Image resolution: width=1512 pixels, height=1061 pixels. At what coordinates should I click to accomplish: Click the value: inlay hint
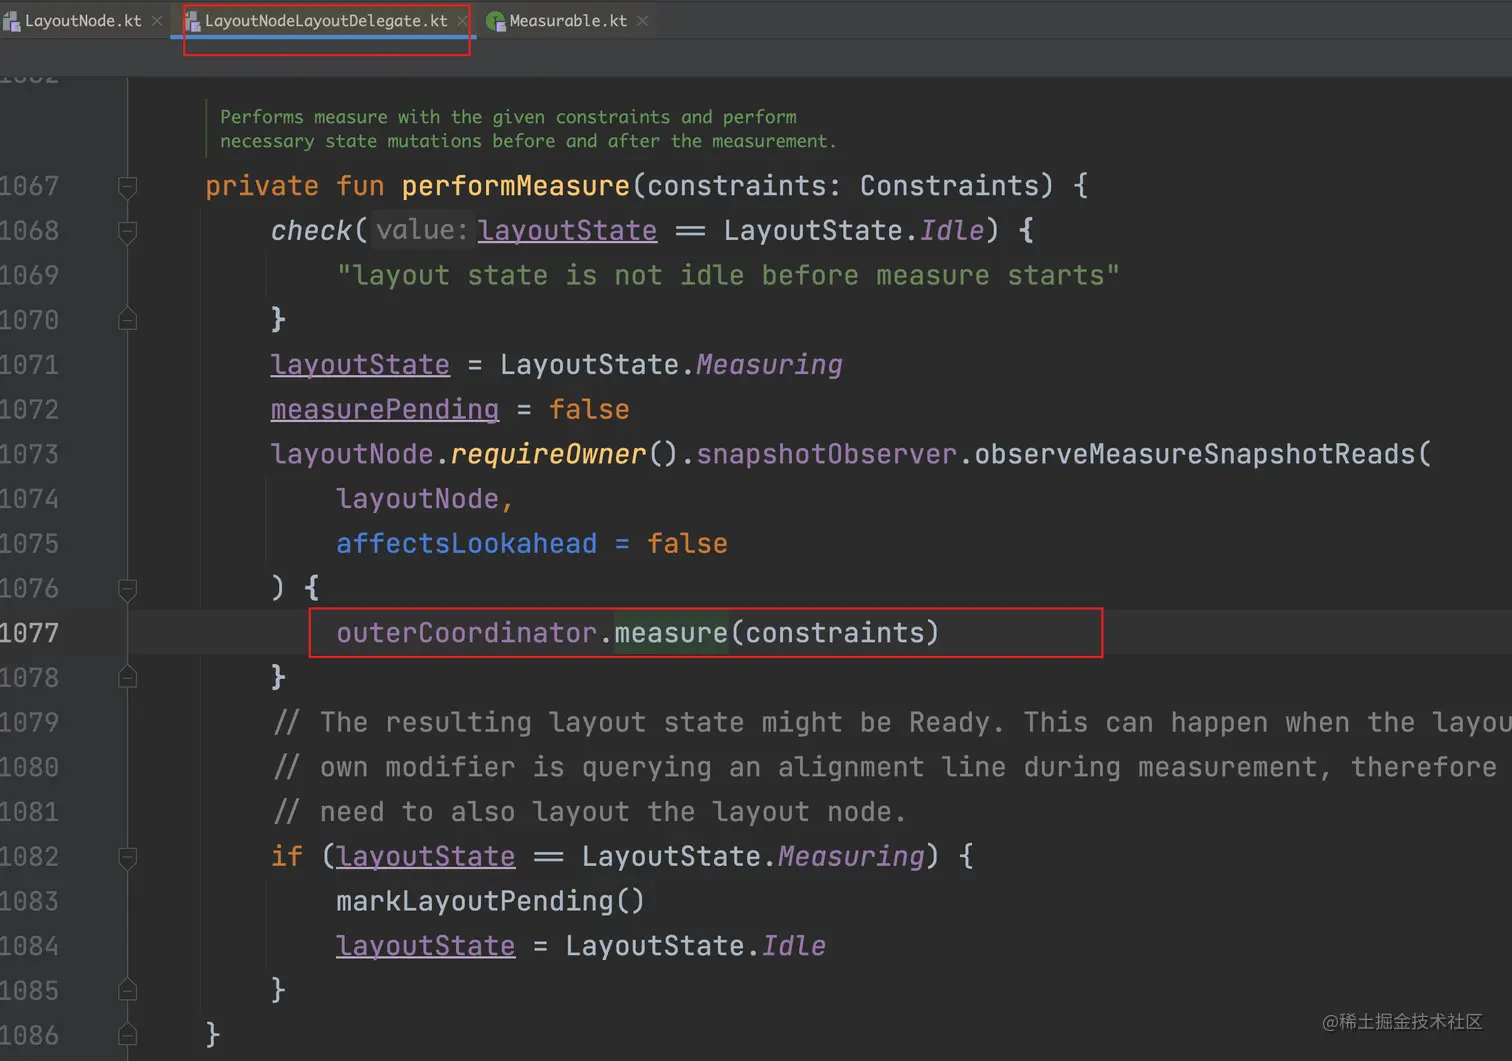421,231
